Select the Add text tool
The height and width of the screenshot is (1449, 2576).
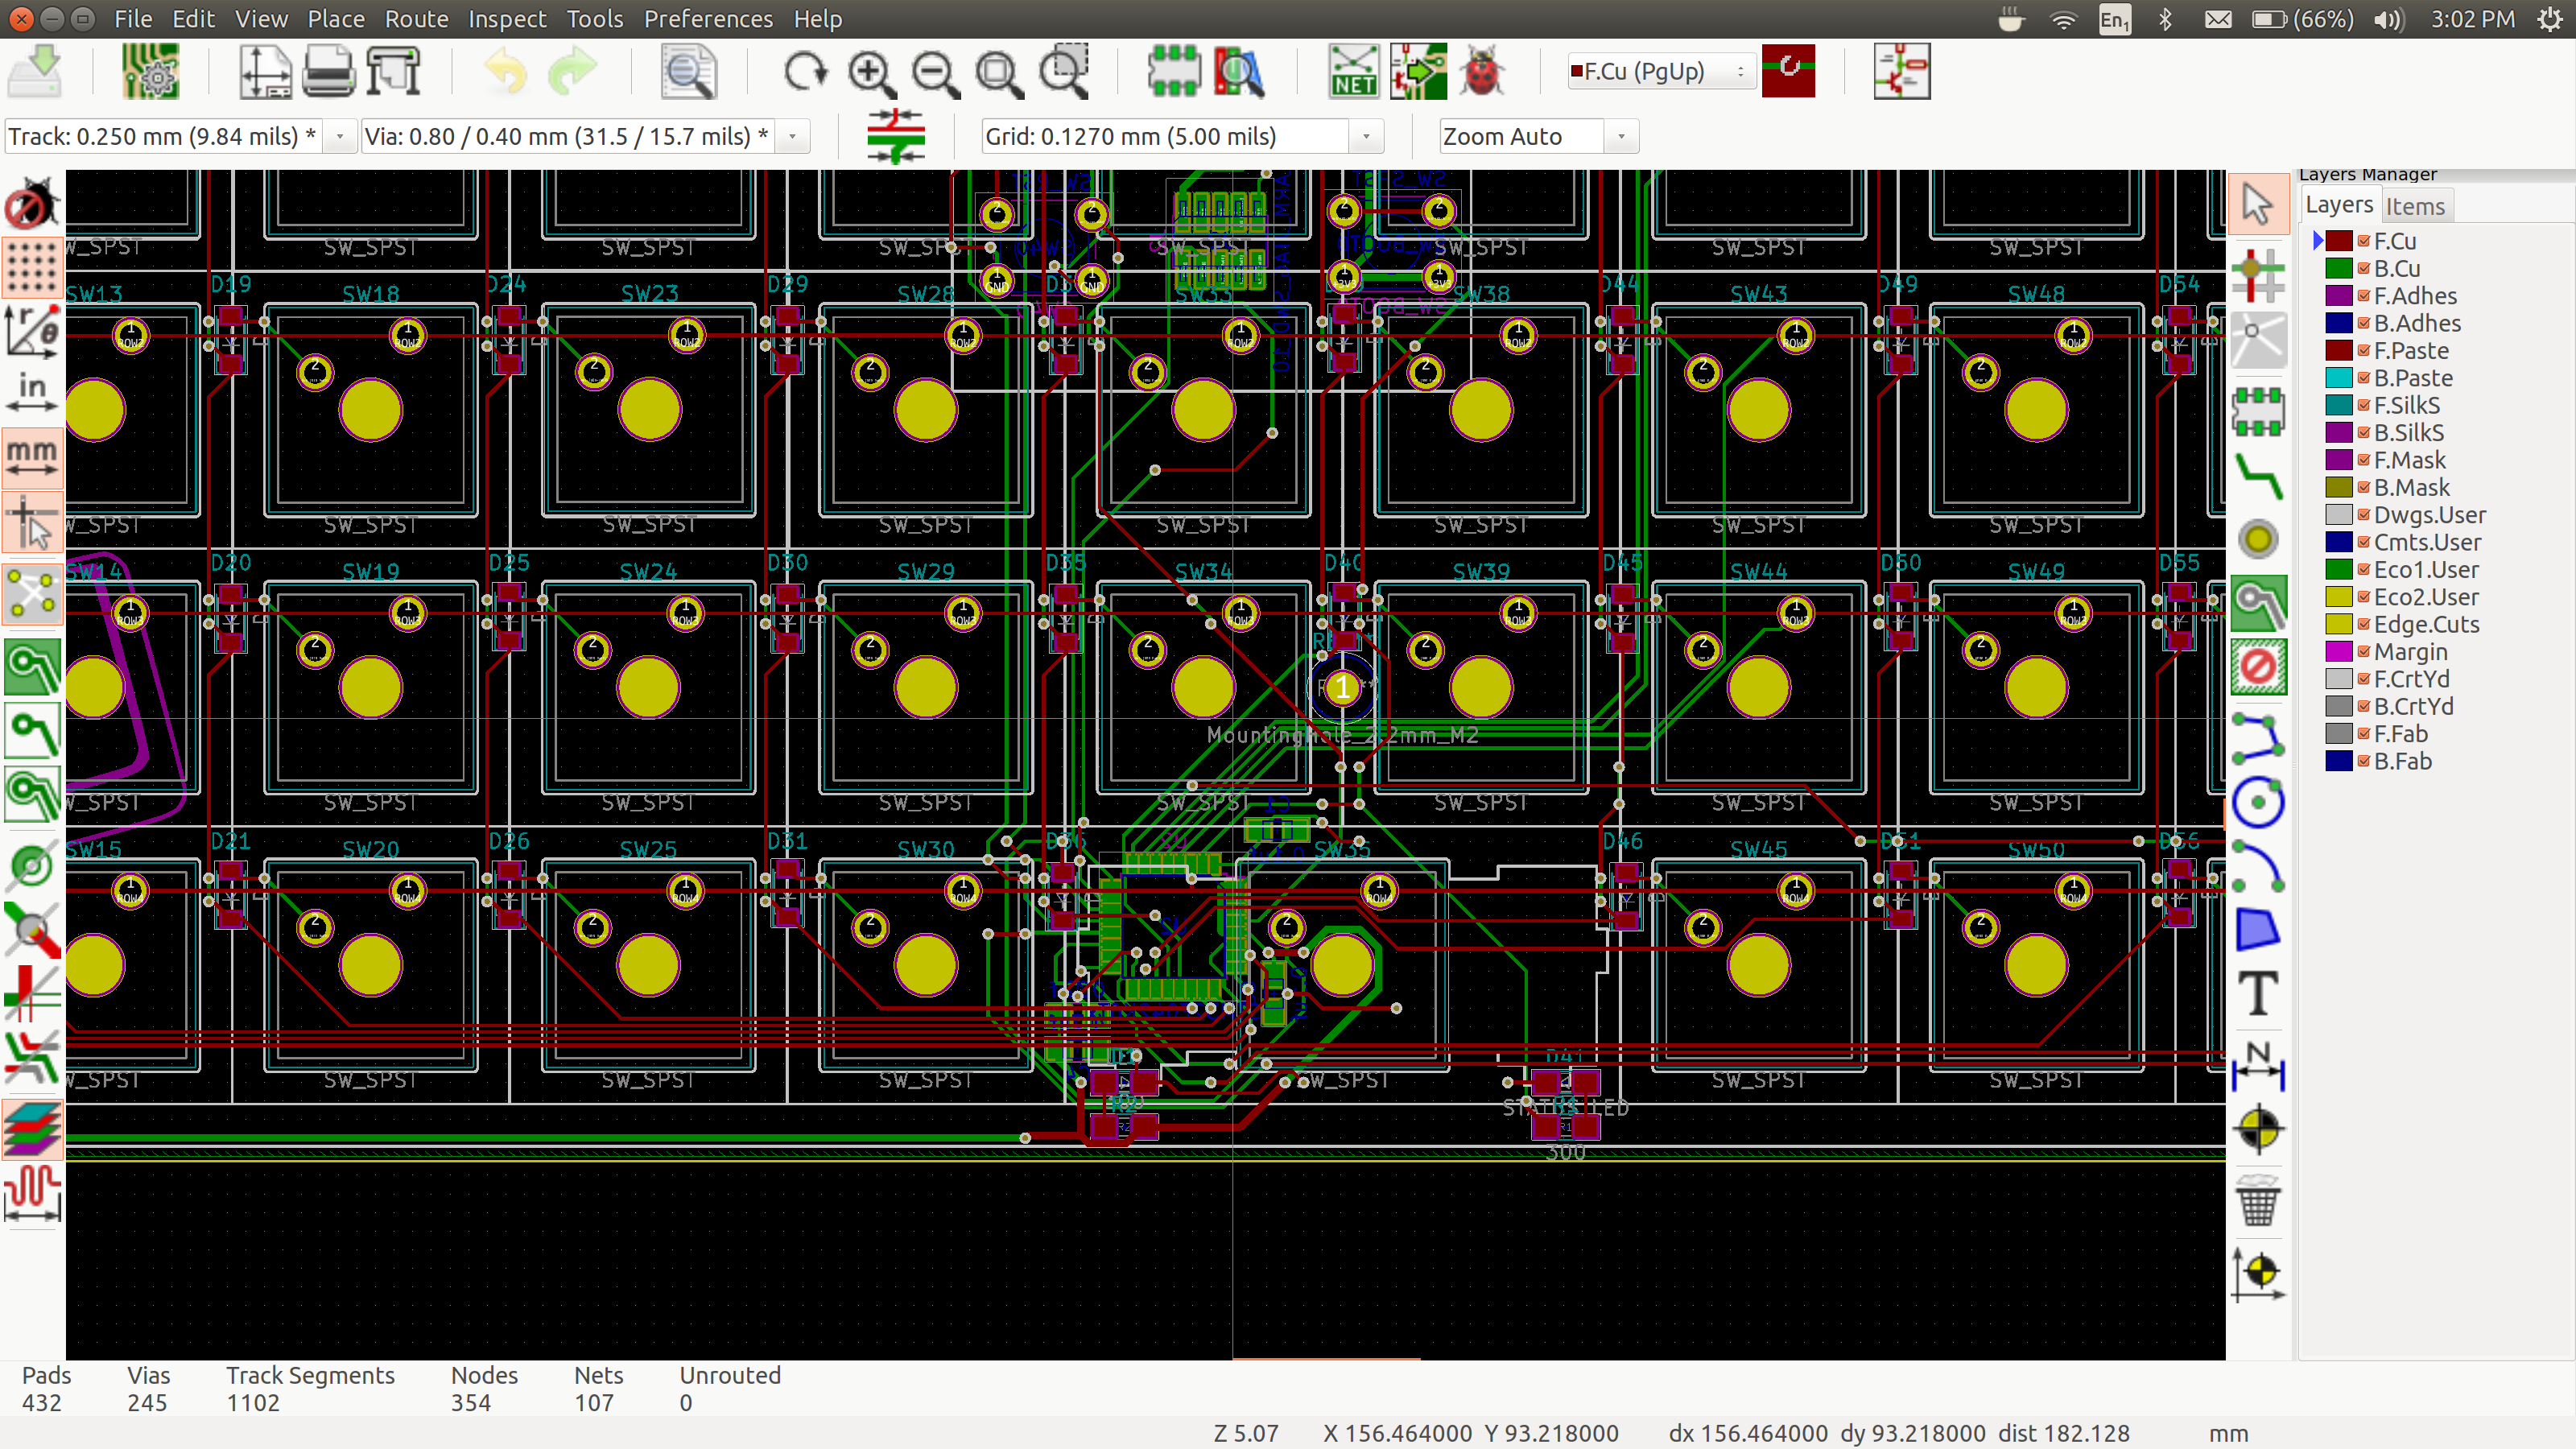point(2258,993)
